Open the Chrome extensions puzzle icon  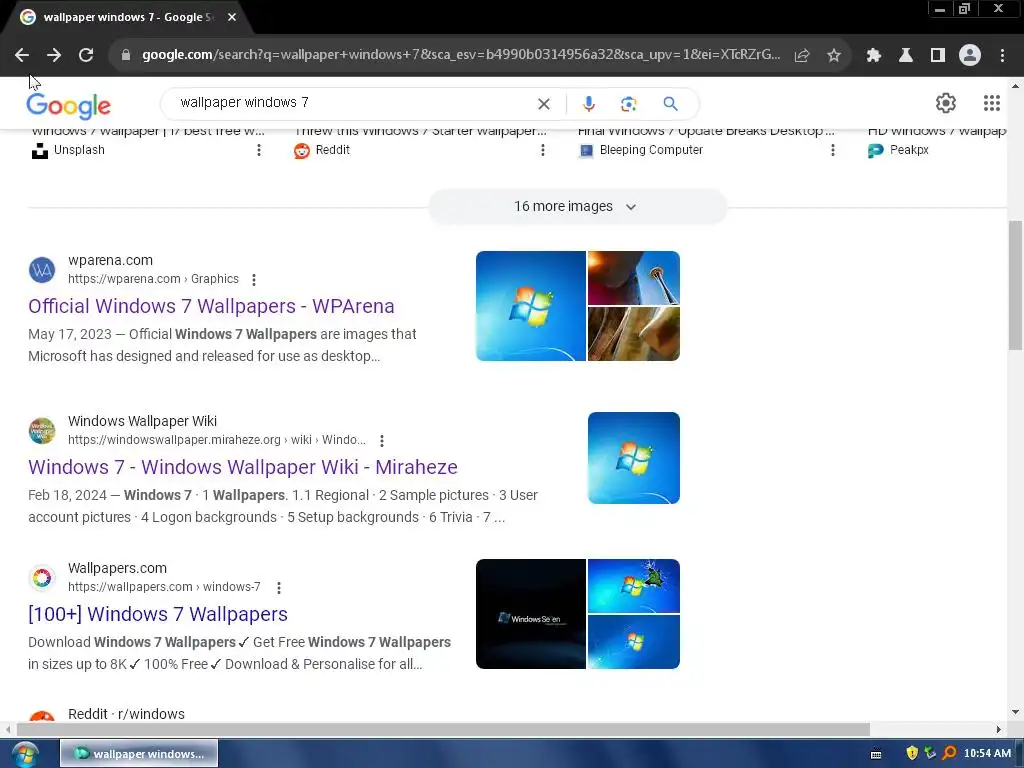pos(874,56)
